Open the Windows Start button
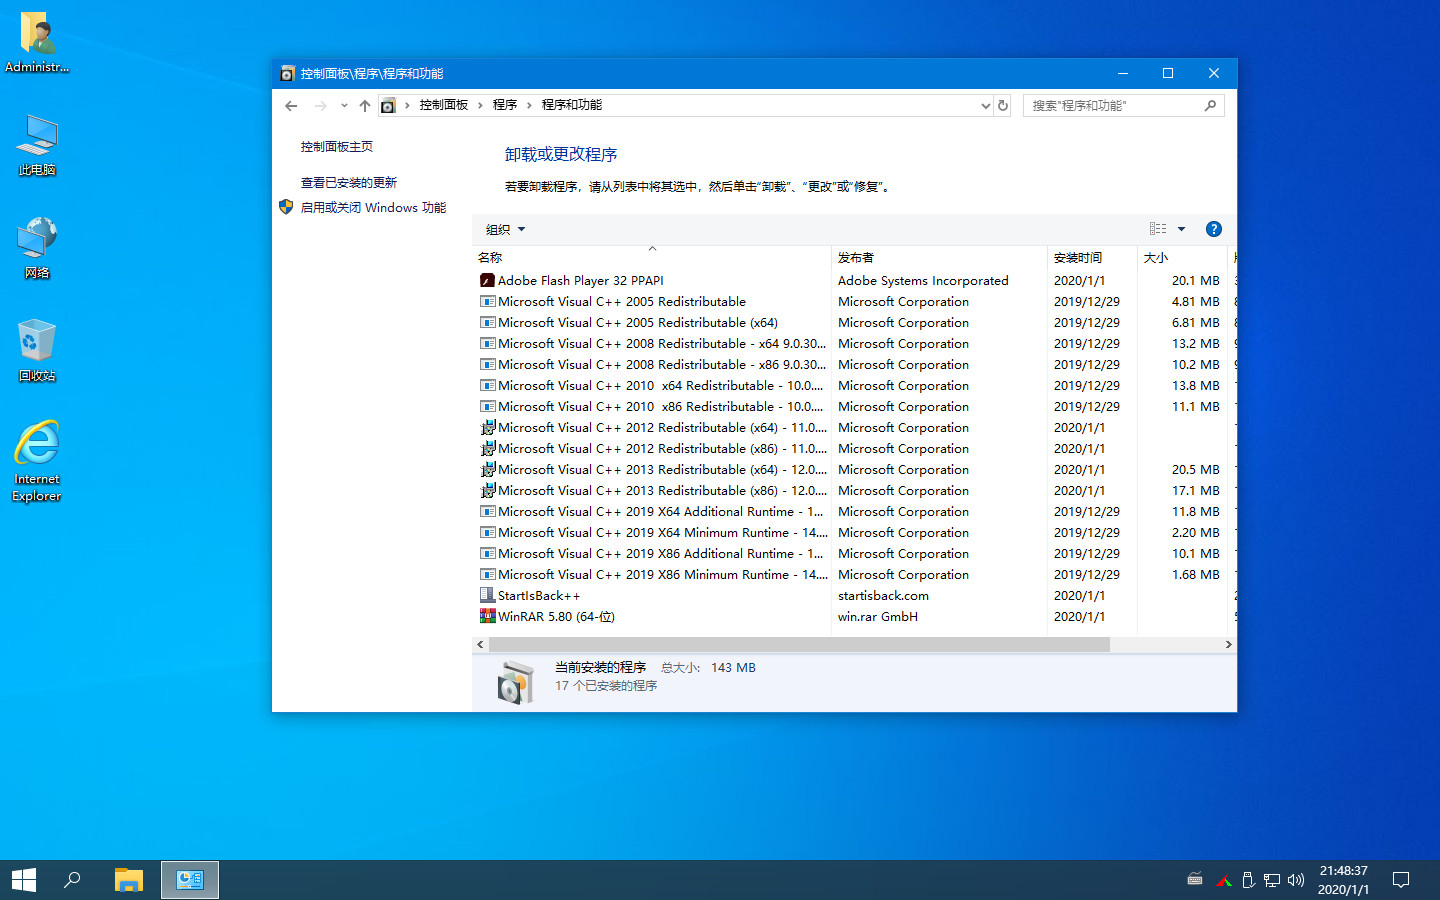Screen dimensions: 1440x900 click(24, 880)
